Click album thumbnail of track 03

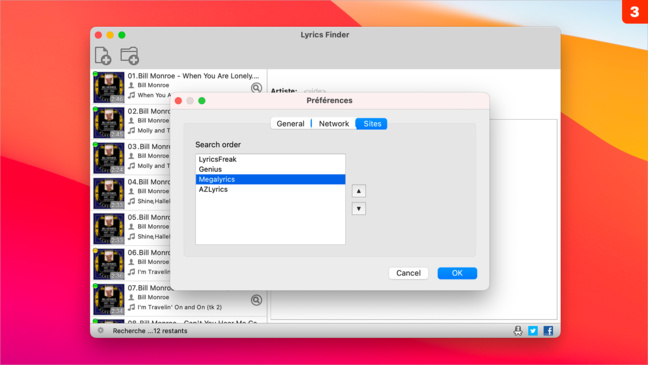point(109,158)
